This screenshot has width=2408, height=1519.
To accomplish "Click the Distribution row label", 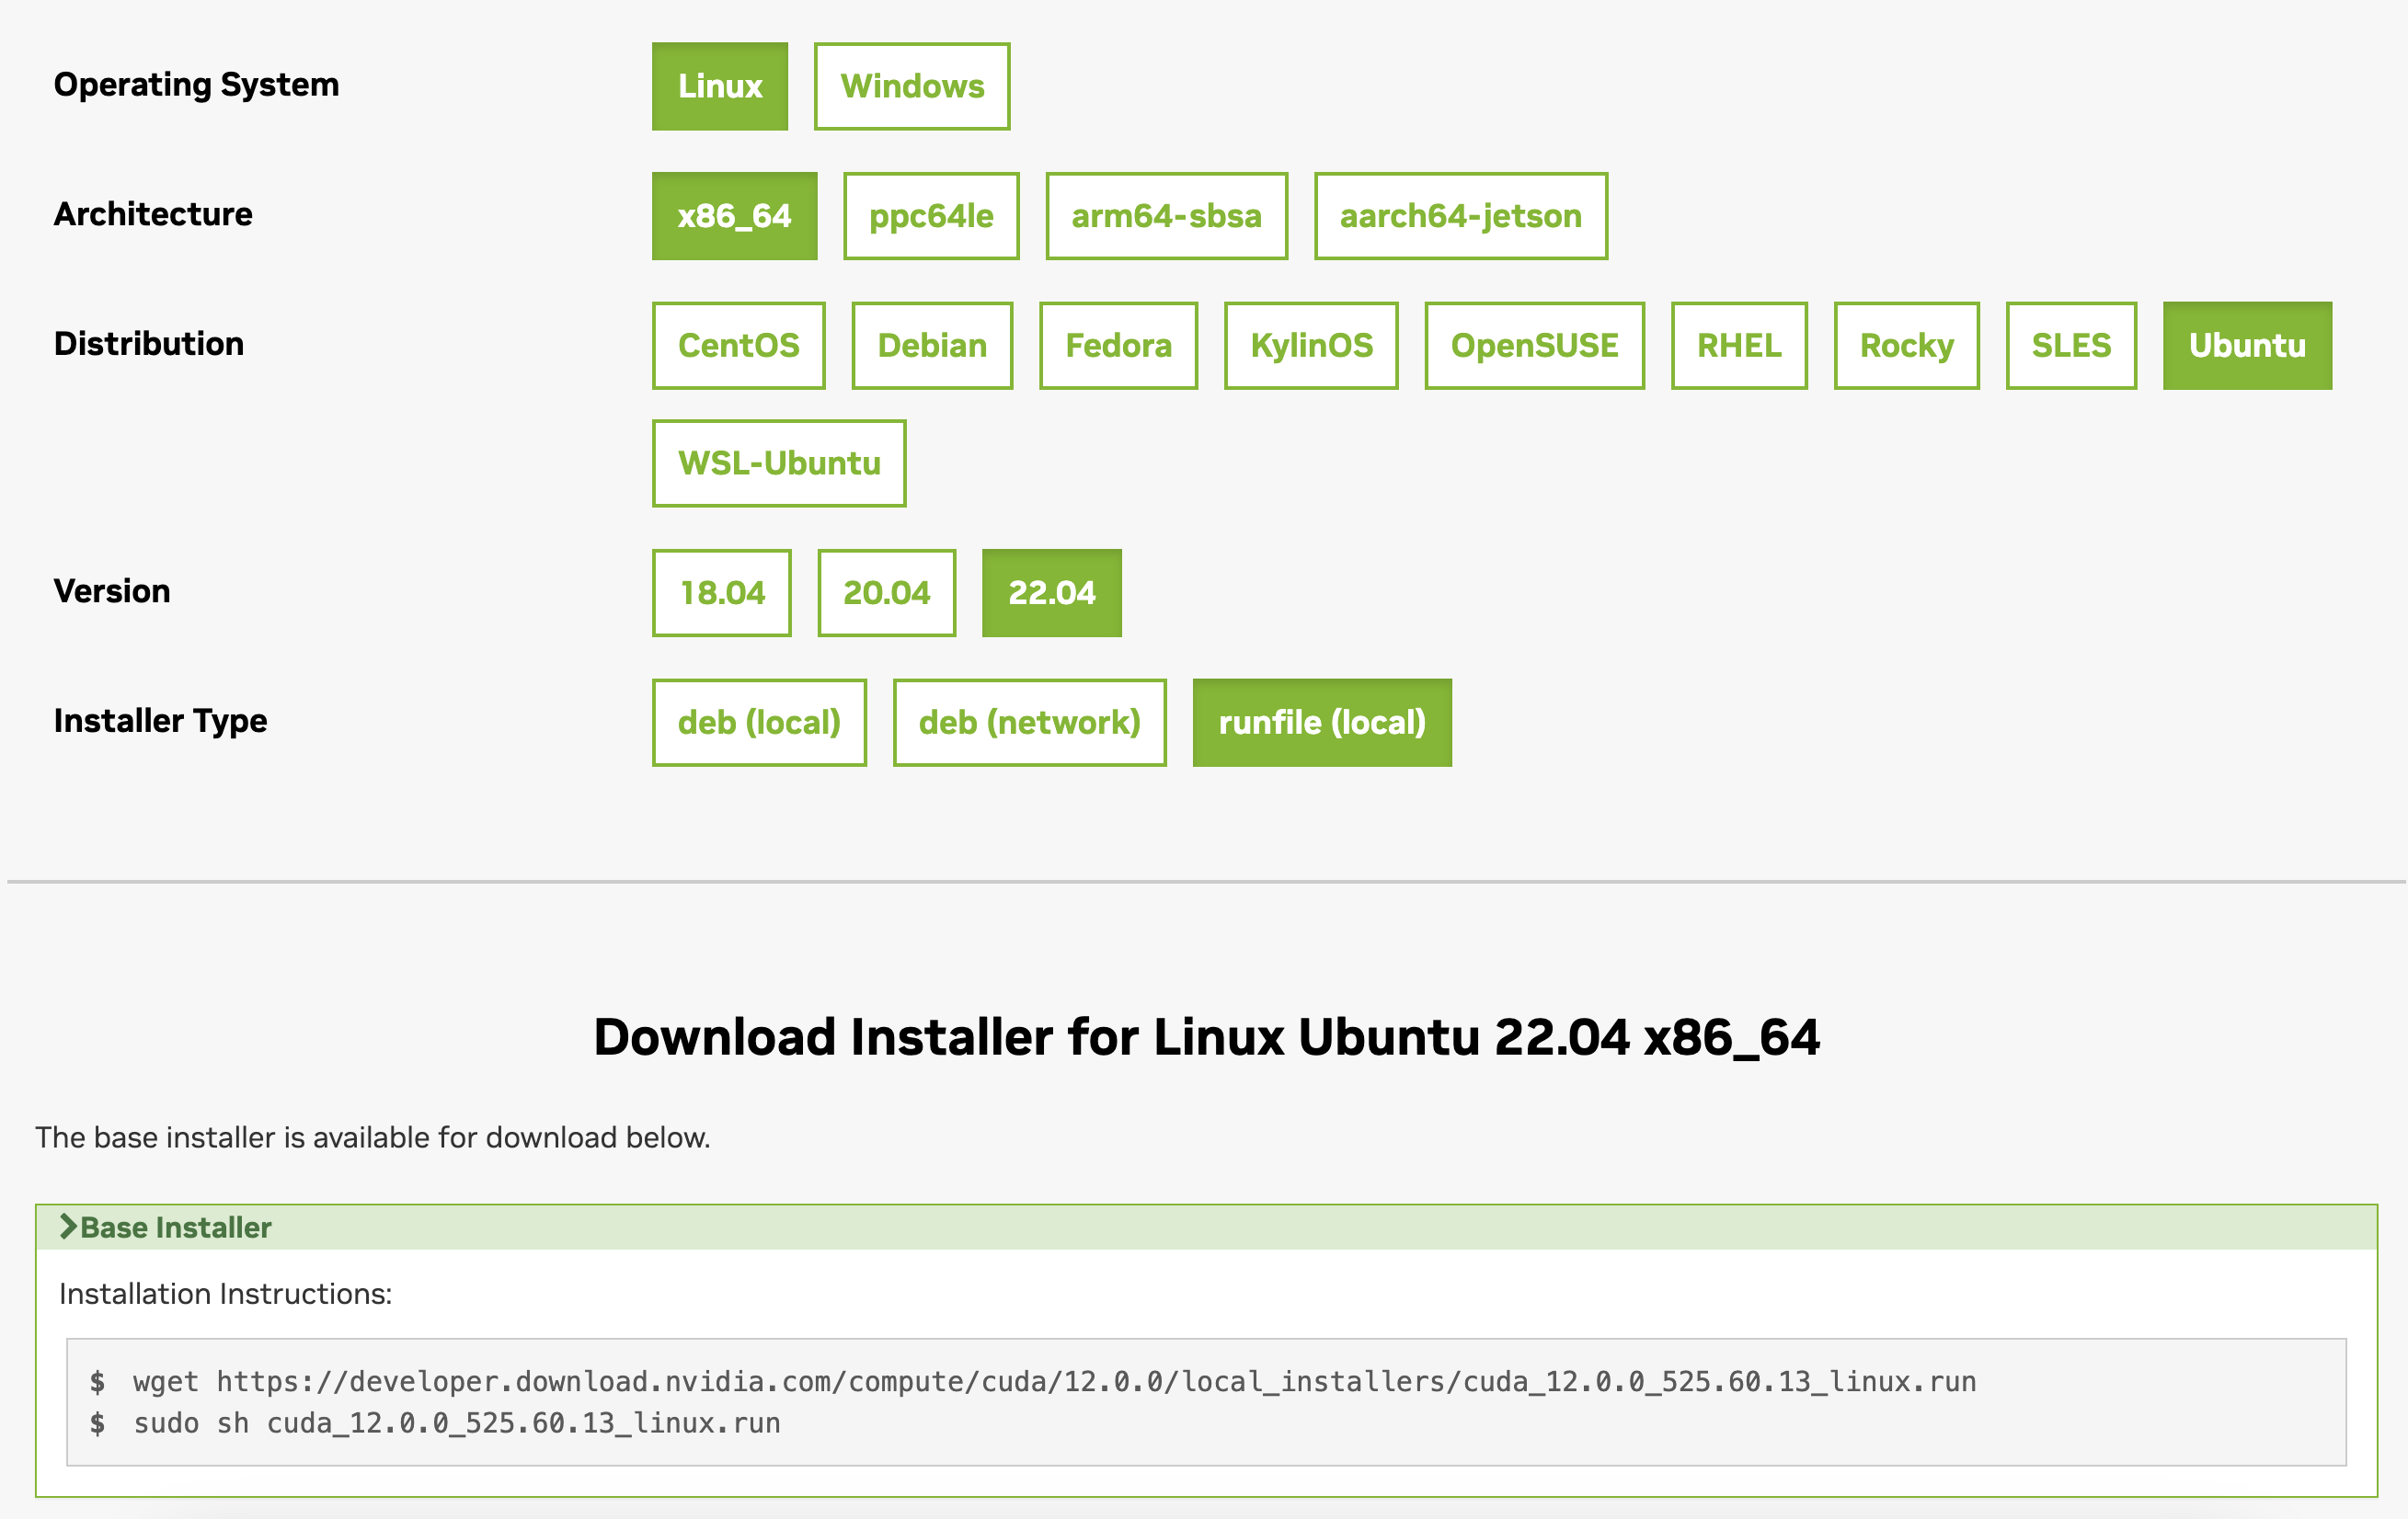I will [148, 343].
